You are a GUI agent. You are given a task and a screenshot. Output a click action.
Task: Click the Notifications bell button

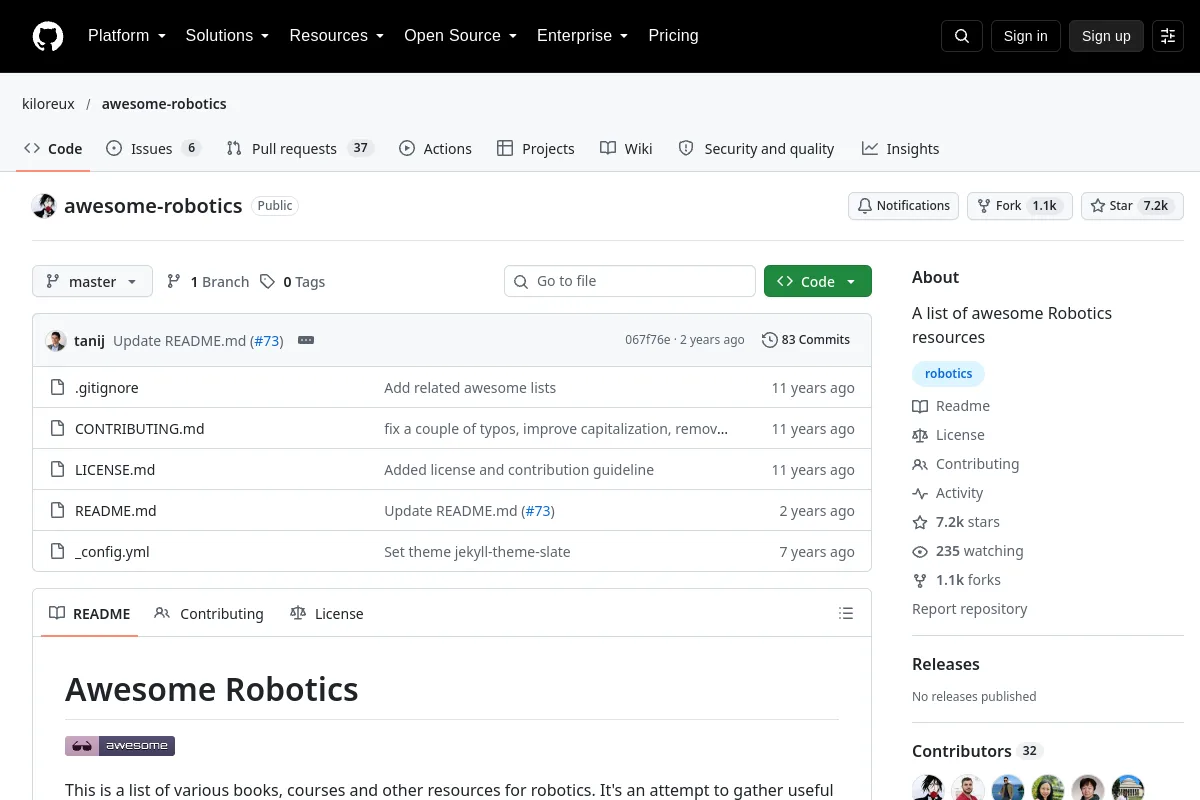(x=904, y=206)
